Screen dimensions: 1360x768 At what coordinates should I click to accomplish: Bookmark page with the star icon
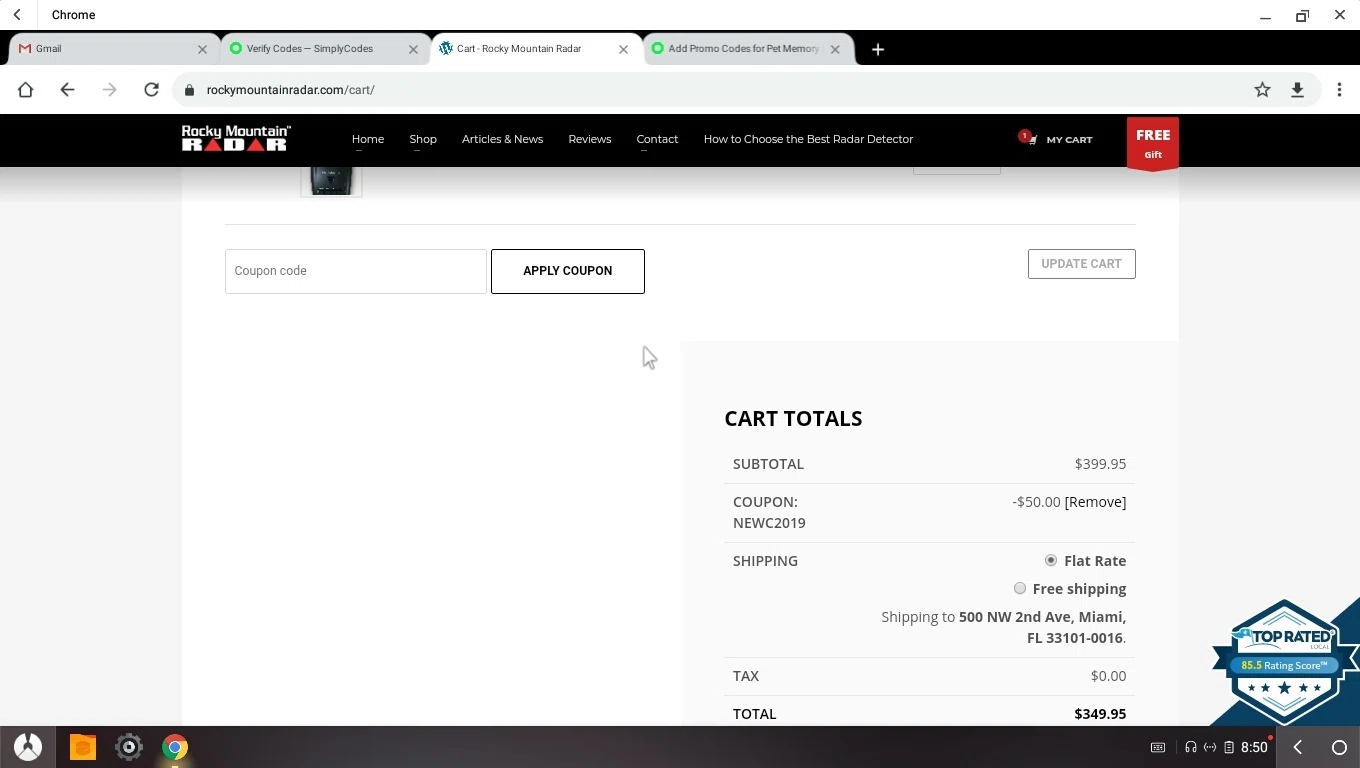[1263, 90]
